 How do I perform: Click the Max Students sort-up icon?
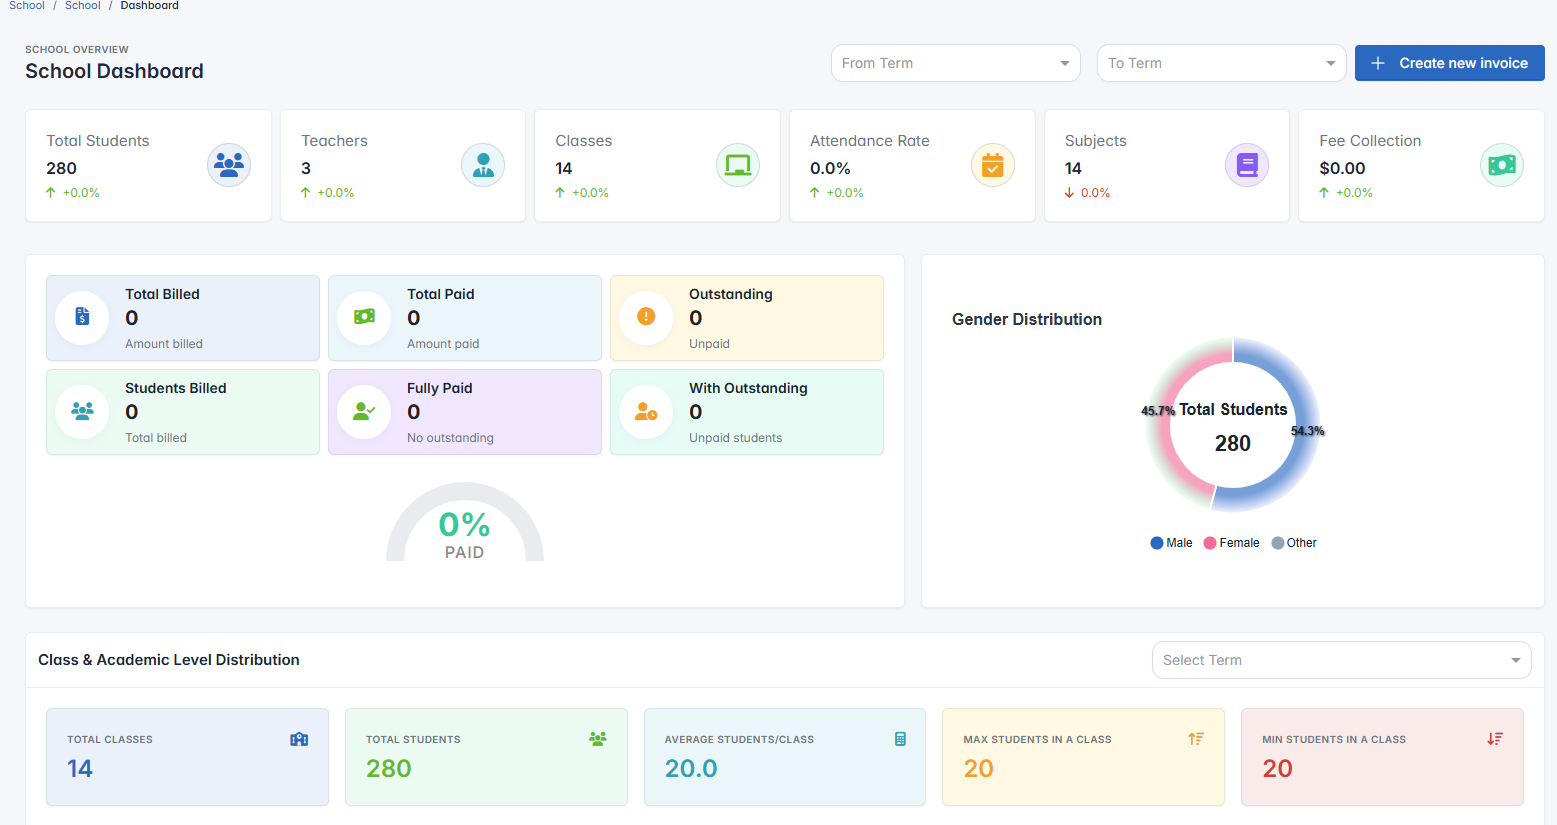coord(1196,739)
